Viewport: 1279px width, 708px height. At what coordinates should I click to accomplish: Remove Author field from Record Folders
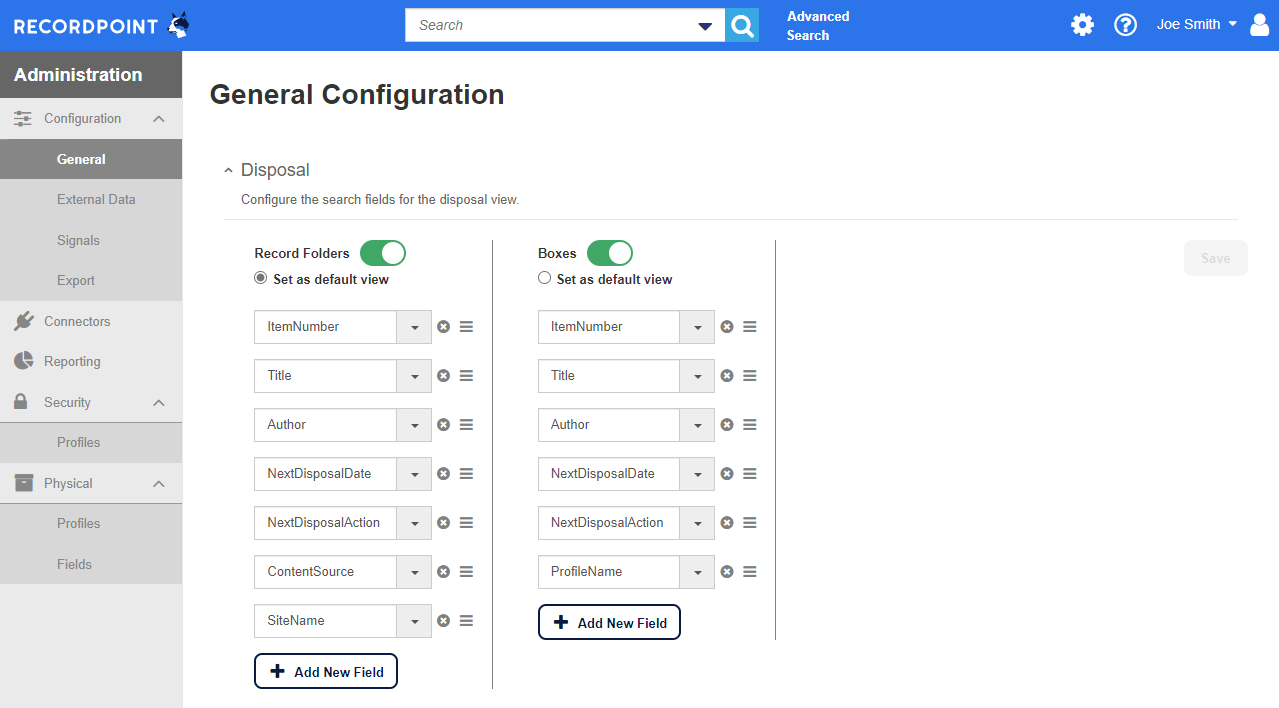[x=444, y=425]
